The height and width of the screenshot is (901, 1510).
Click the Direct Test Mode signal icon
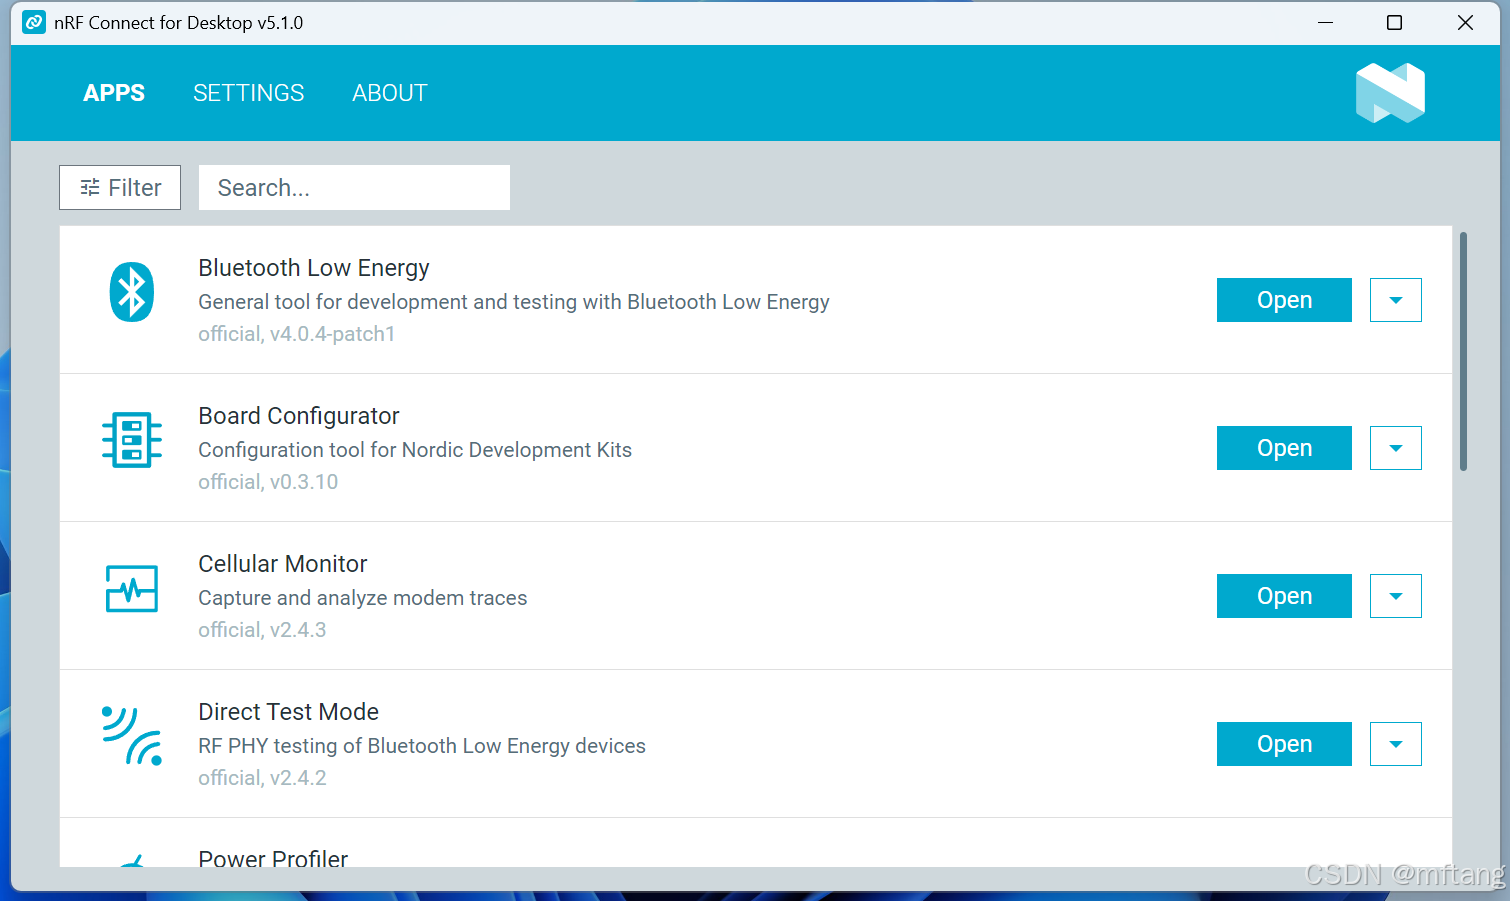coord(132,736)
